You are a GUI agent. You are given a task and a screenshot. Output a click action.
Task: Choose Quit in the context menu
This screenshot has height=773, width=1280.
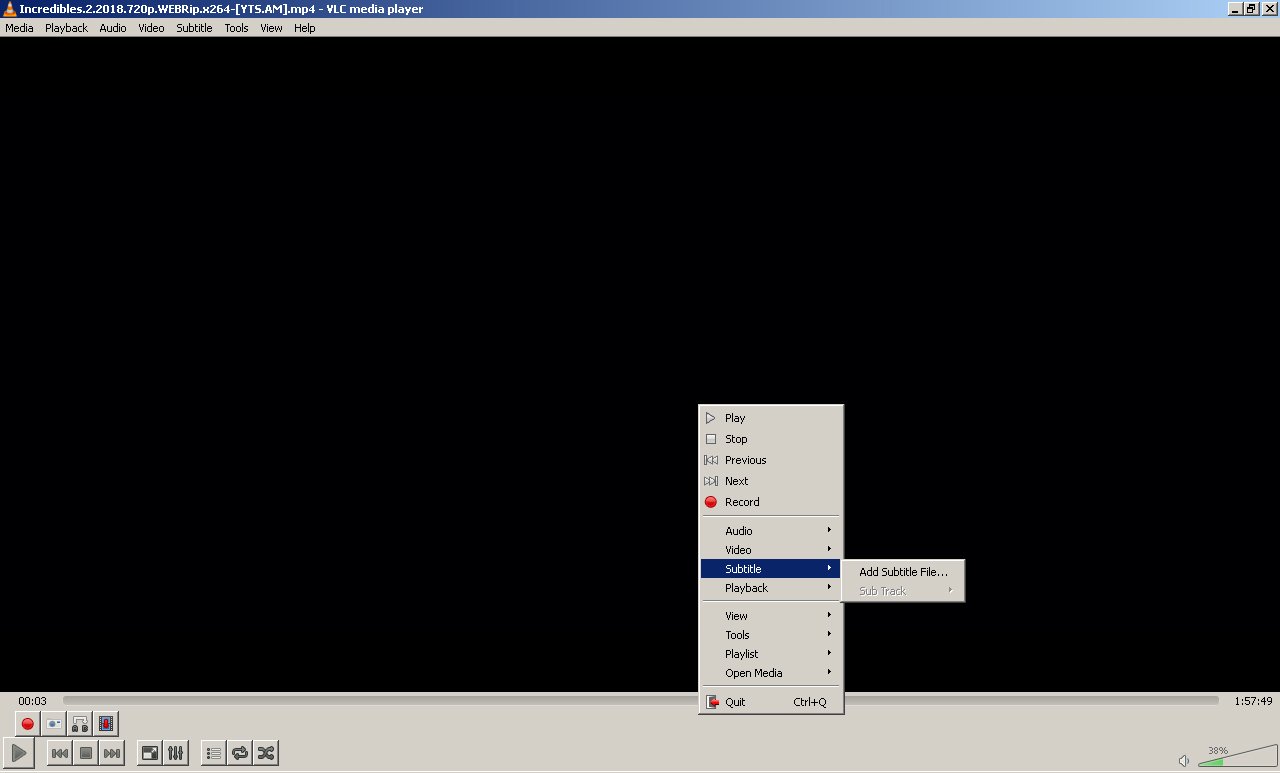click(x=770, y=702)
